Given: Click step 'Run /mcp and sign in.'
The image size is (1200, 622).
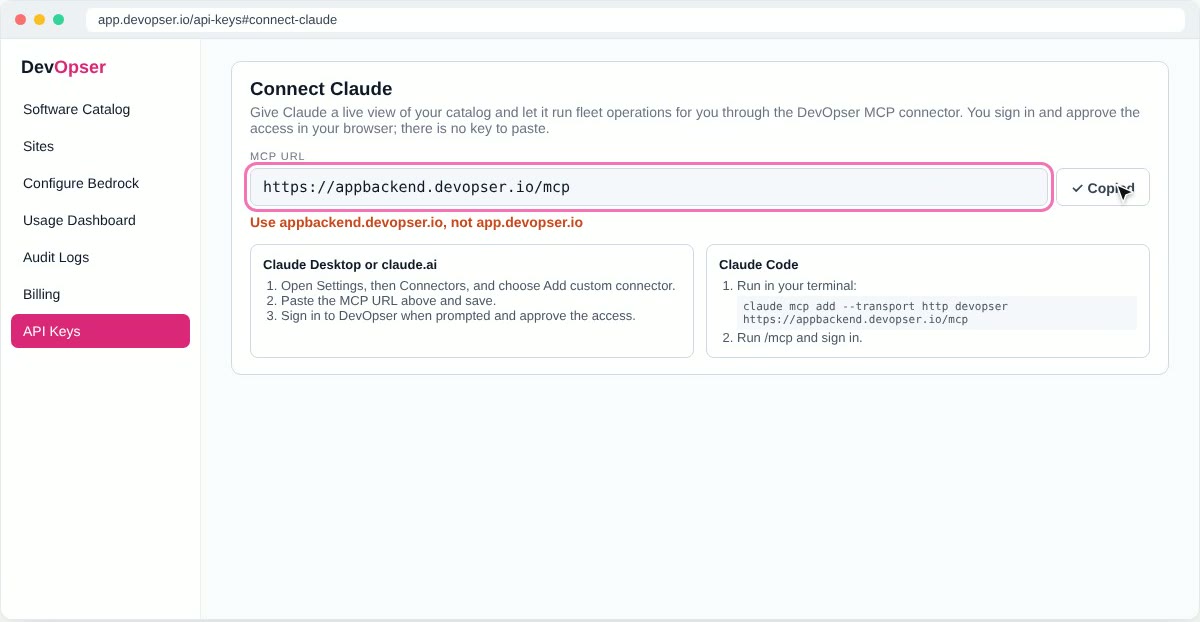Looking at the screenshot, I should click(799, 338).
